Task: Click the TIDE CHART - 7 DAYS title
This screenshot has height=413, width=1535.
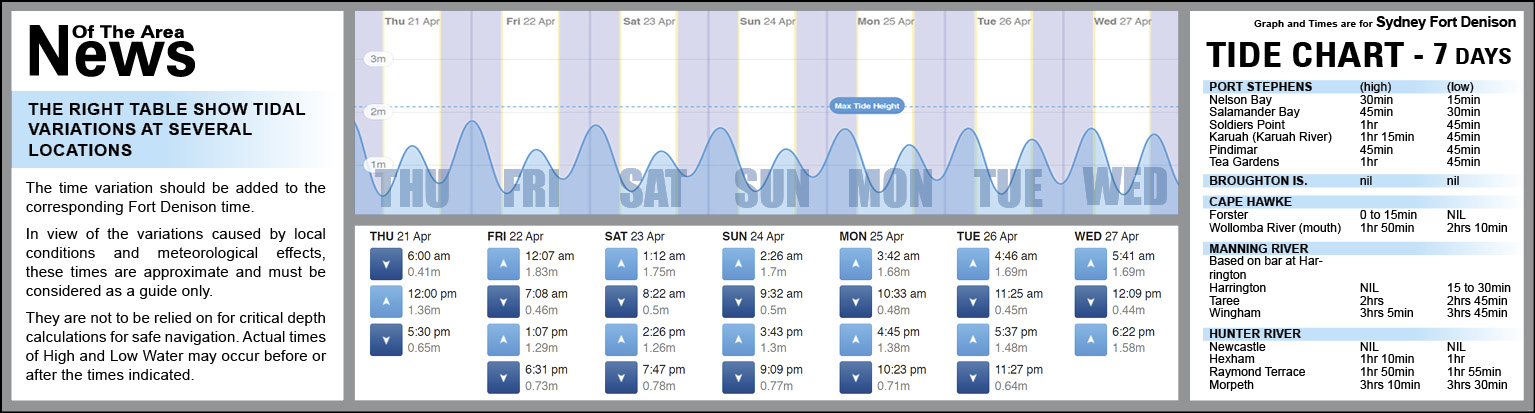Action: (x=1358, y=56)
